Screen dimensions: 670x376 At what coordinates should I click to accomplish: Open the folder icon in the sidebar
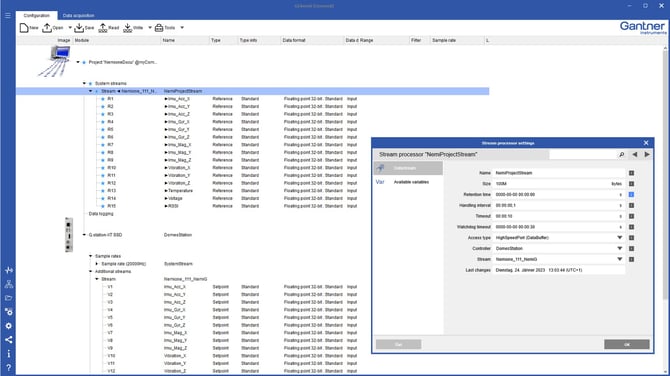pyautogui.click(x=9, y=298)
